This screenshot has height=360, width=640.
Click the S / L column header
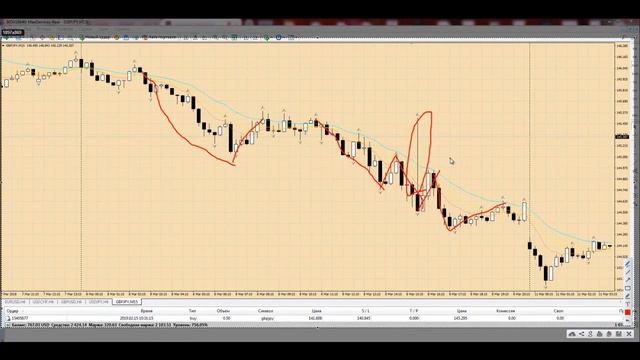click(x=365, y=311)
